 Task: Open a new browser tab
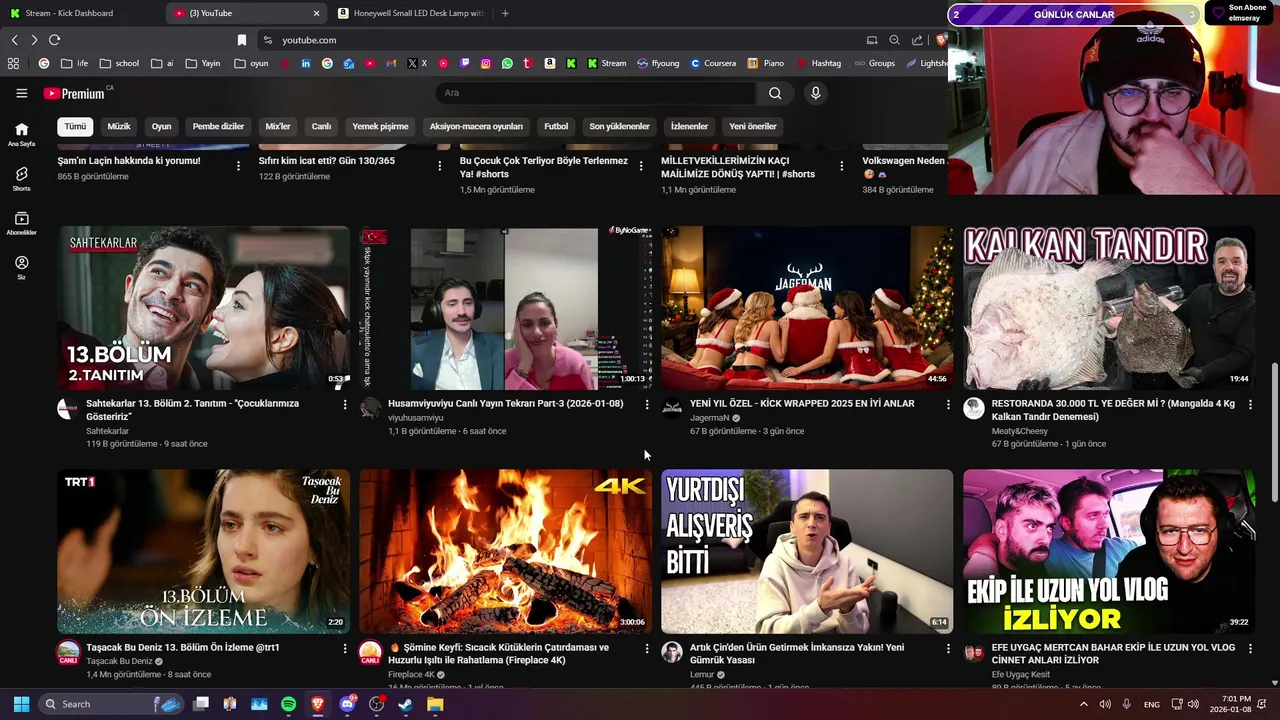coord(505,13)
